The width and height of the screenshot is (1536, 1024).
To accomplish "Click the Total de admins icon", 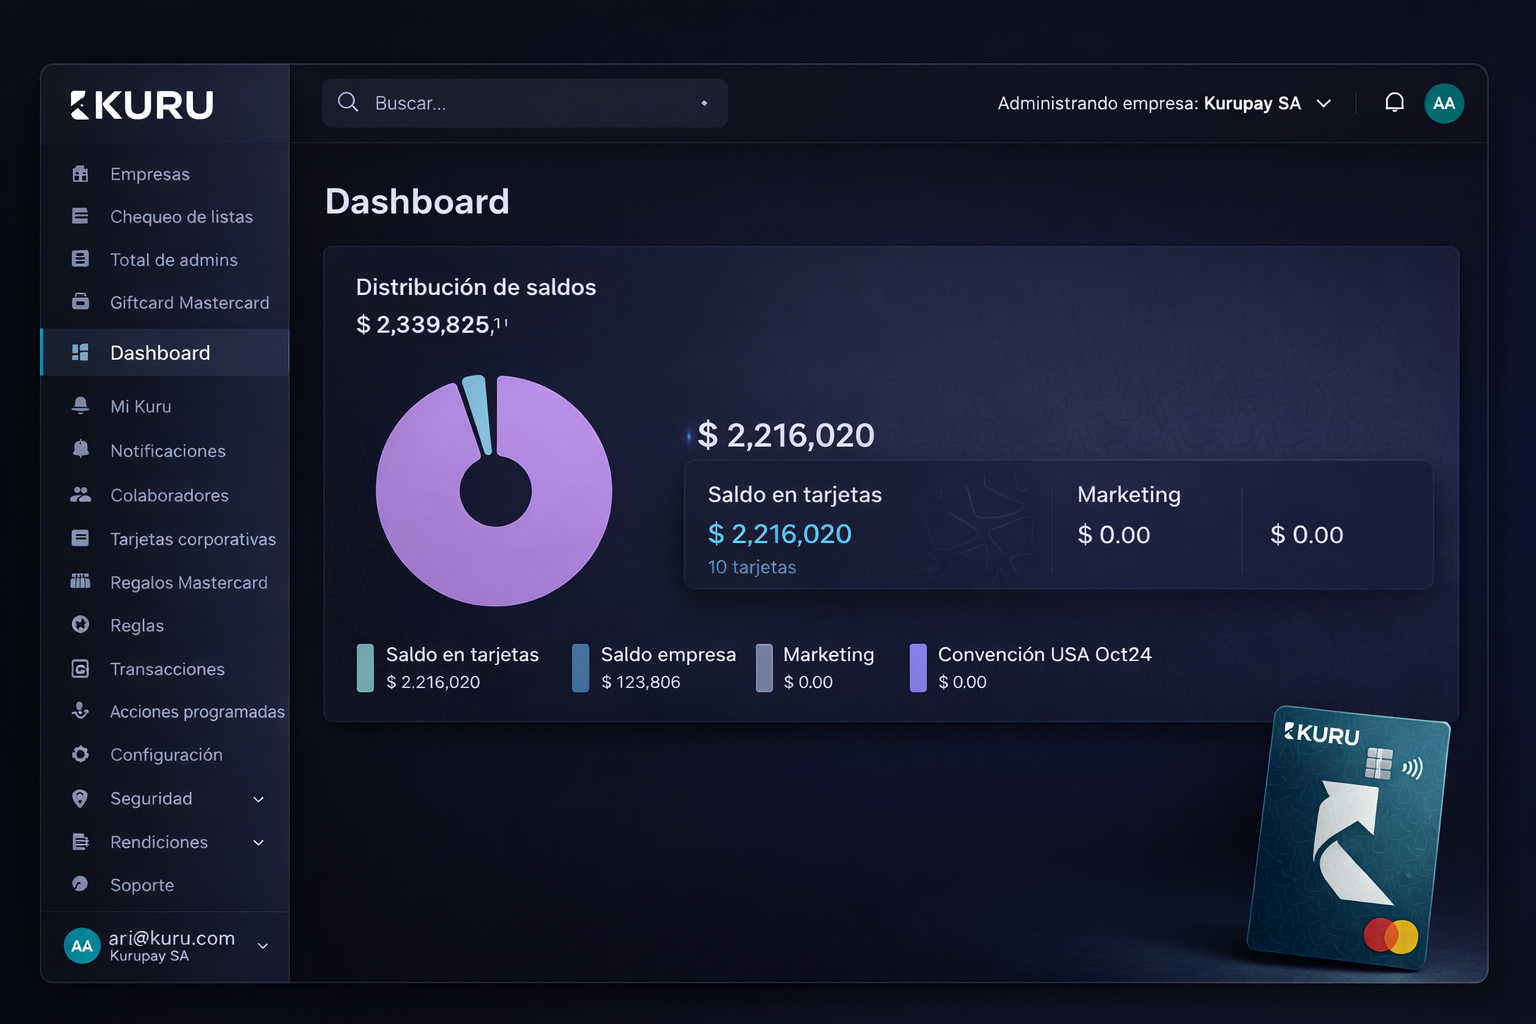I will pyautogui.click(x=81, y=259).
